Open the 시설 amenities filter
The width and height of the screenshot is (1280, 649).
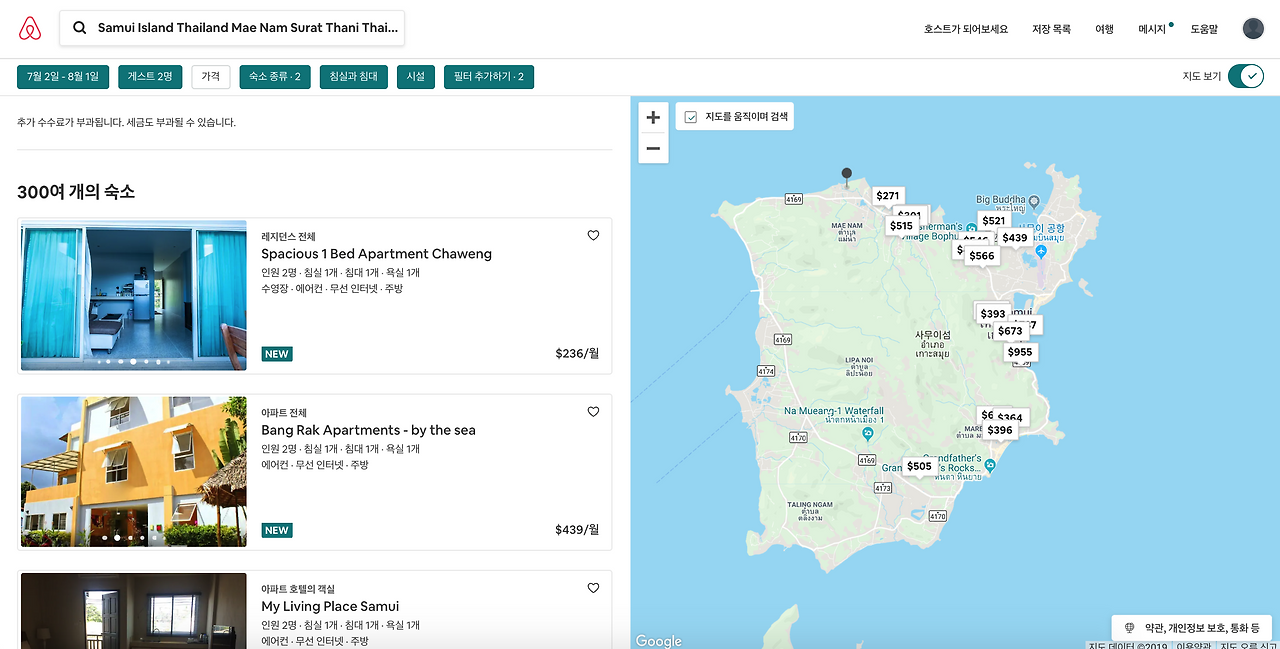(x=415, y=76)
